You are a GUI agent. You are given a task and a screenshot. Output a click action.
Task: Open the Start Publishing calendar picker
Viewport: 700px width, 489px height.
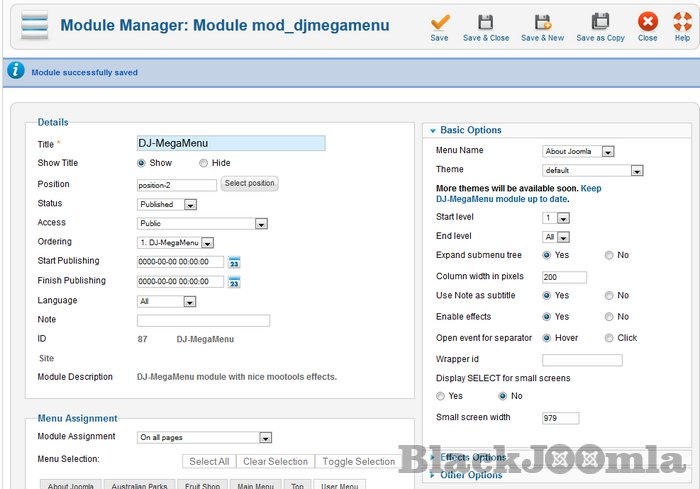(x=234, y=262)
